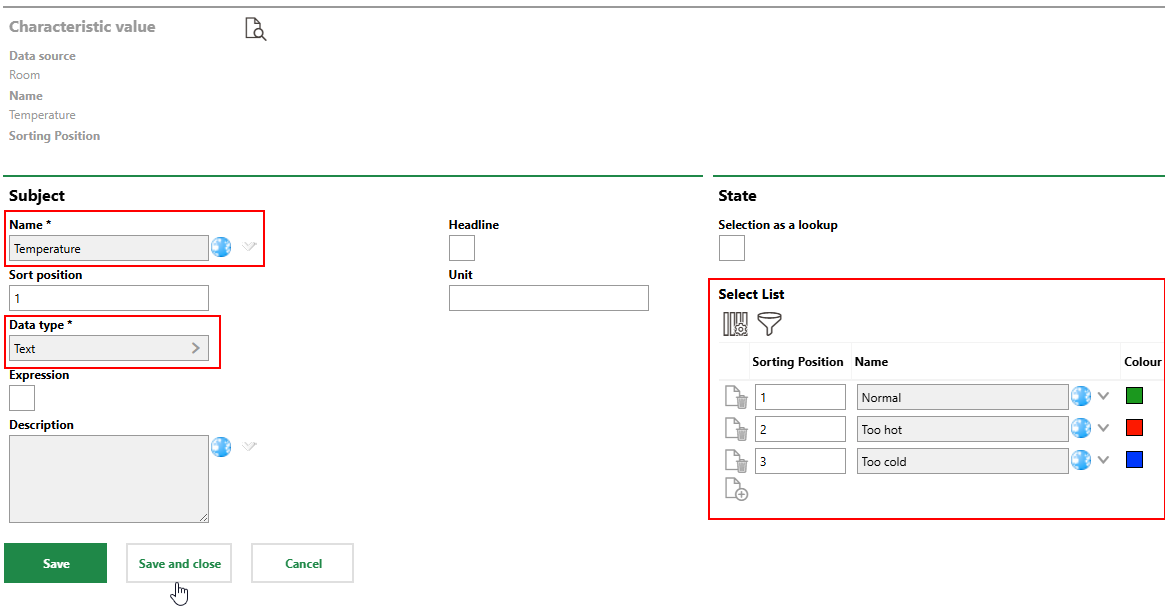The height and width of the screenshot is (607, 1165).
Task: Tick 'Selection as a lookup' checkbox
Action: coord(732,248)
